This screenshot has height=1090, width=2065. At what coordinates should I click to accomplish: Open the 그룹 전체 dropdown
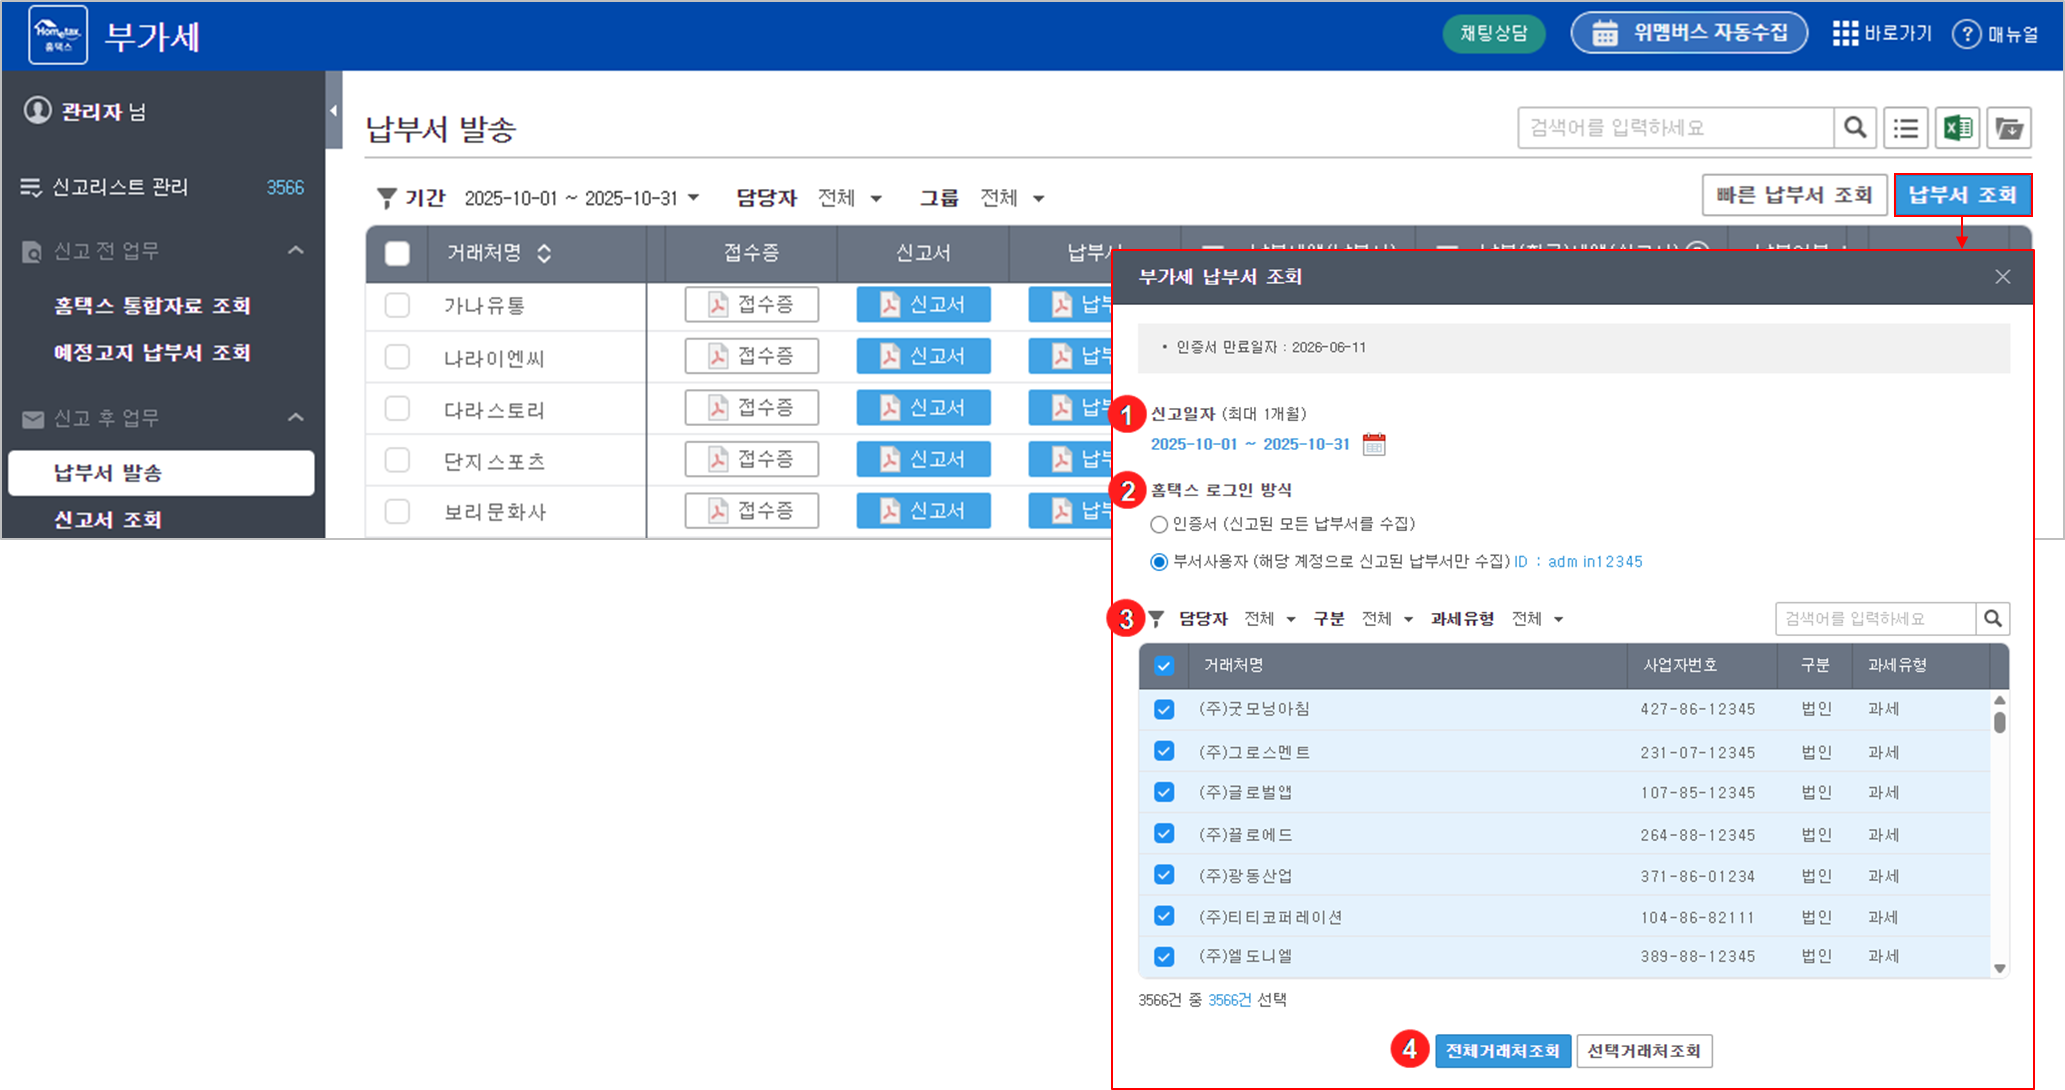[1012, 198]
